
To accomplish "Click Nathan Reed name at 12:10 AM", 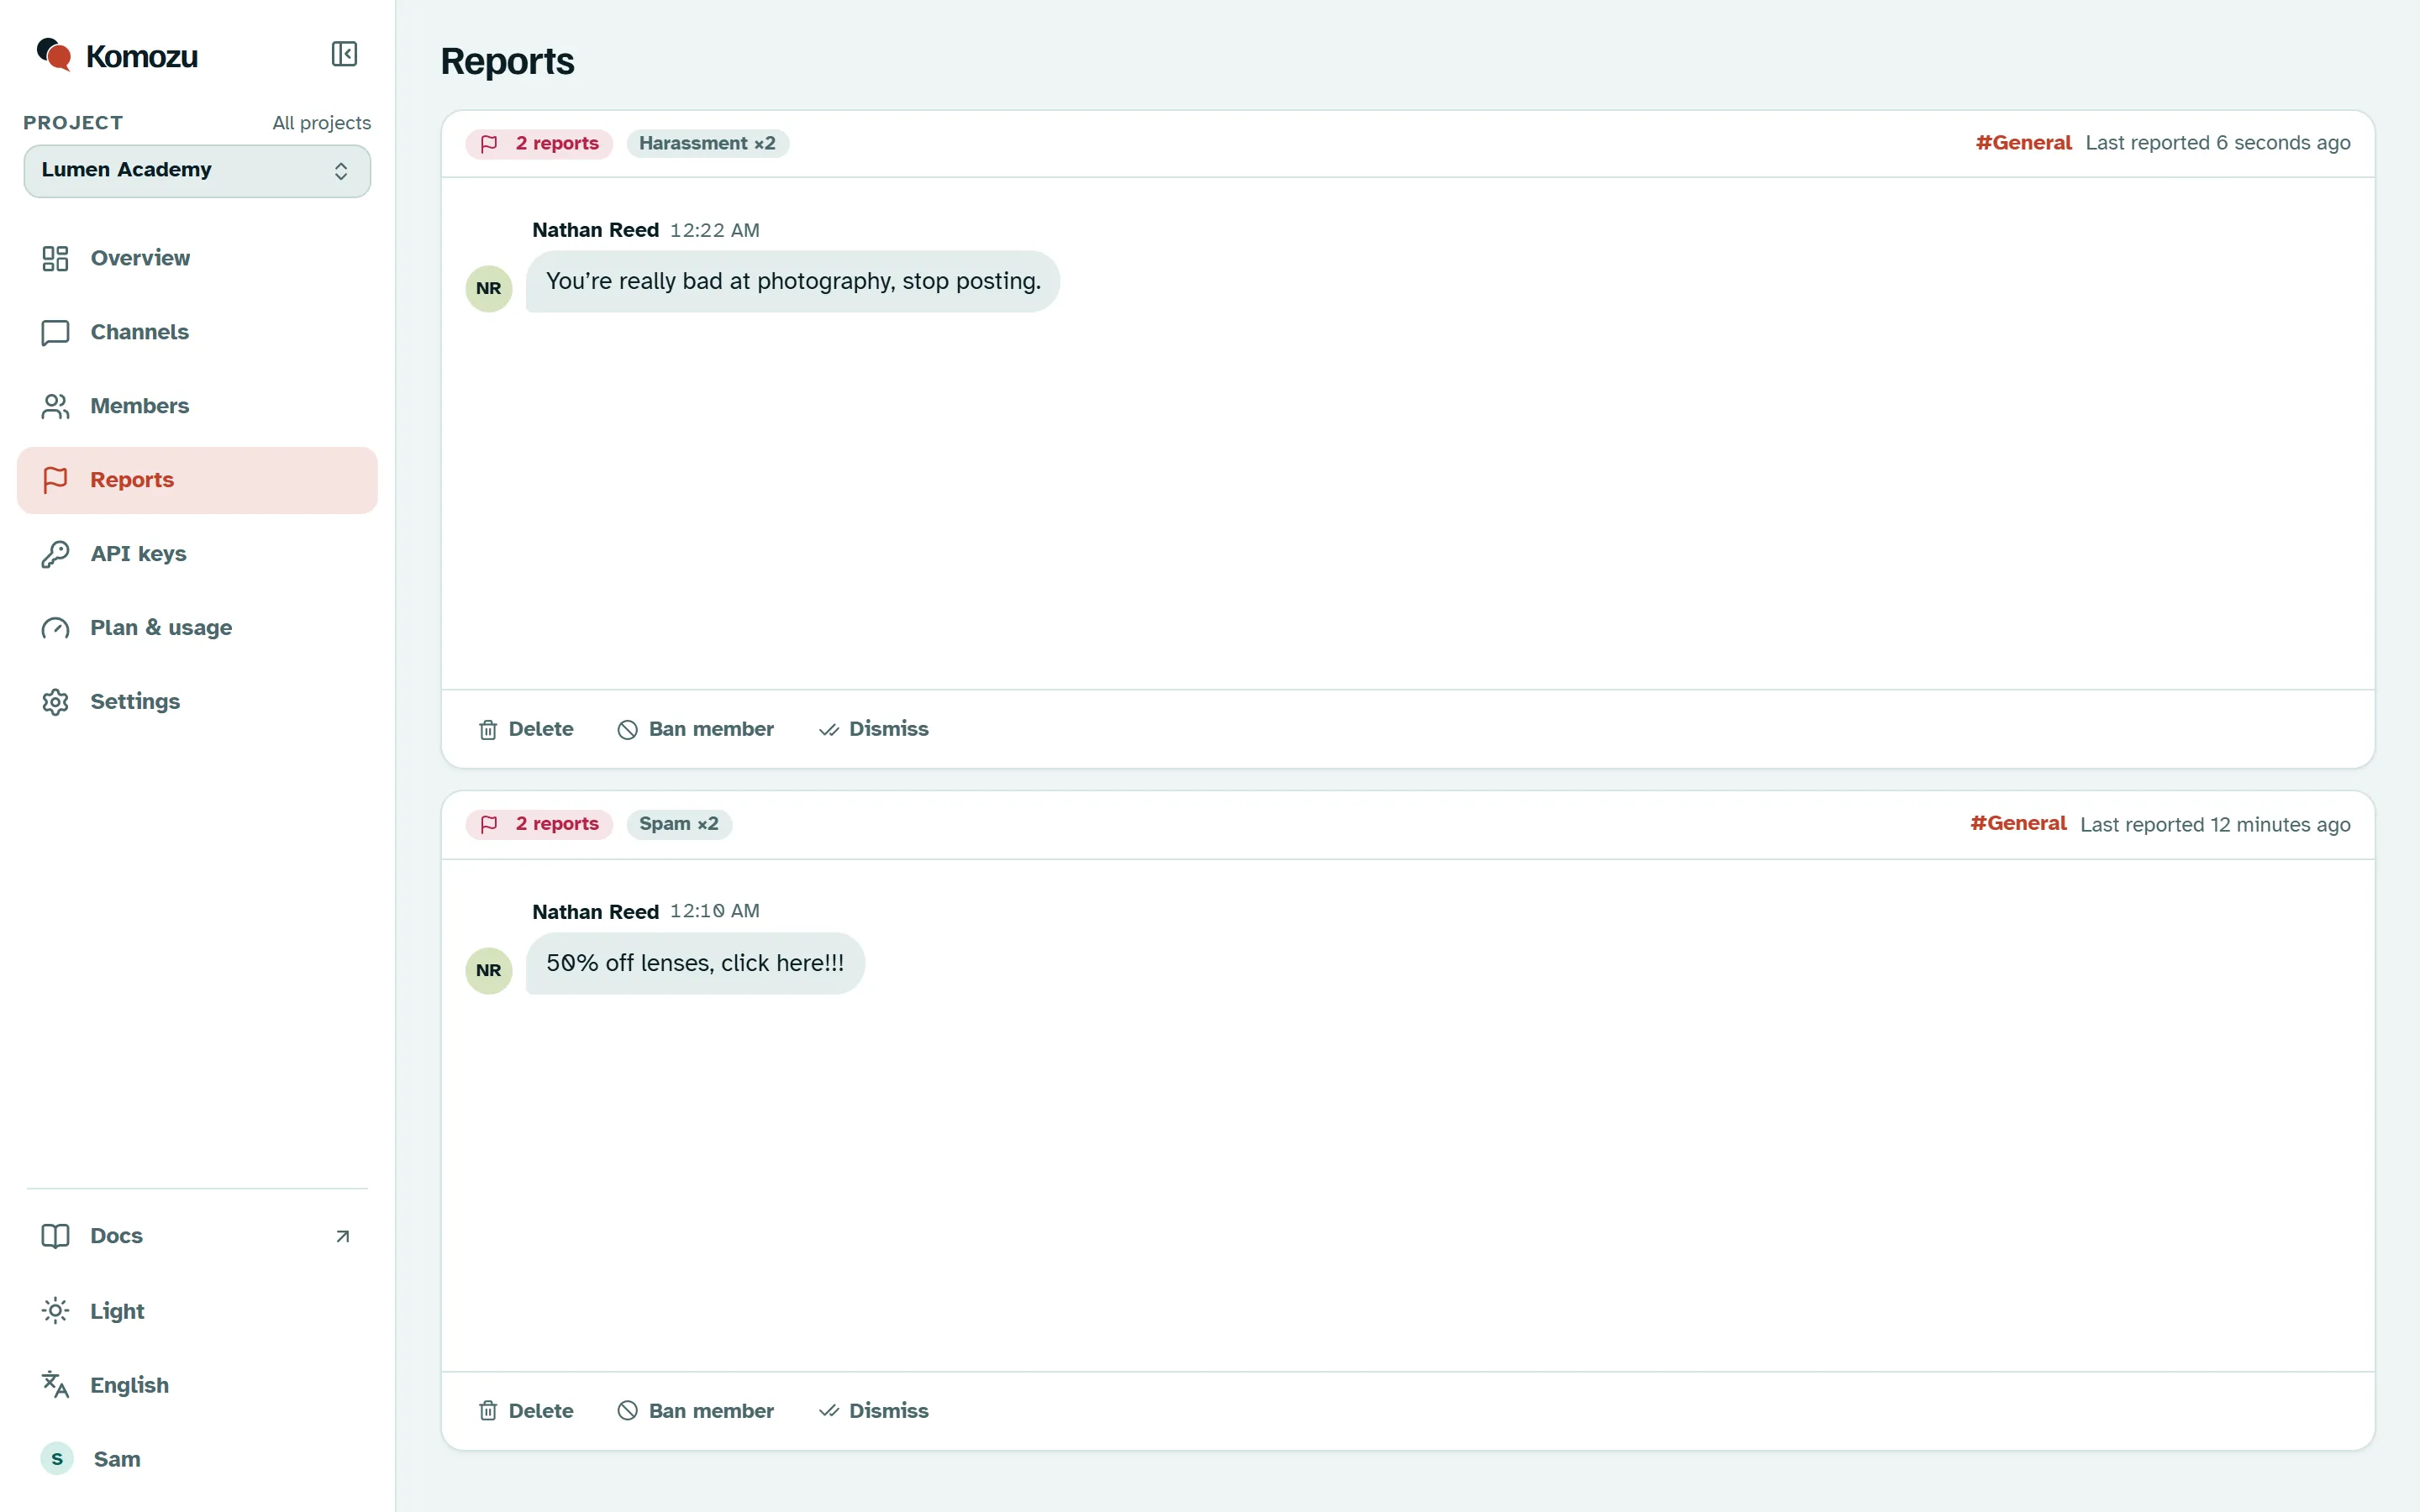I will (x=595, y=912).
